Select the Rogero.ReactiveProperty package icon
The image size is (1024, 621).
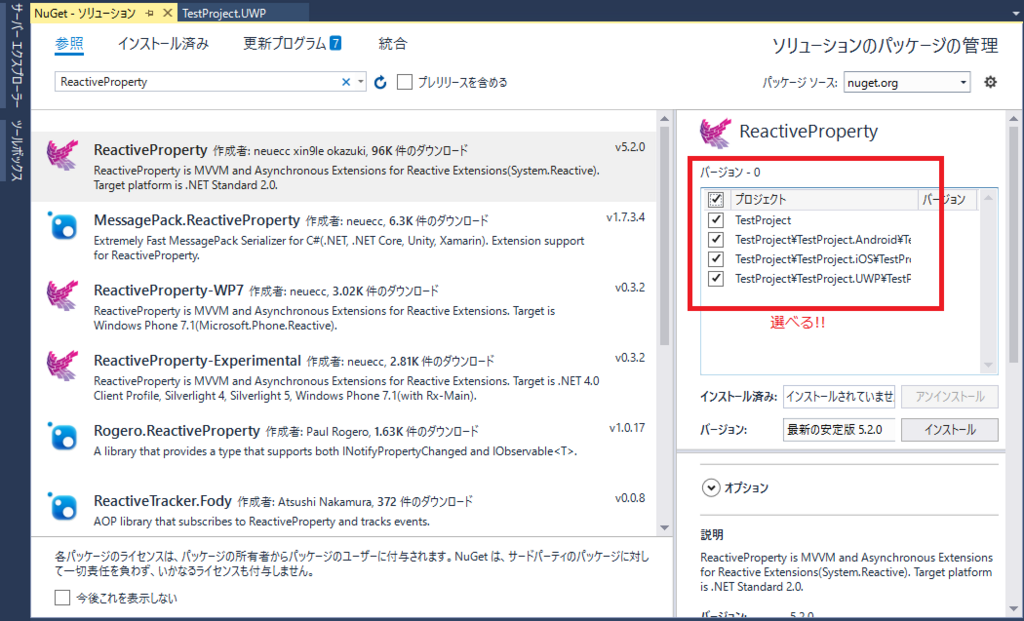point(63,436)
